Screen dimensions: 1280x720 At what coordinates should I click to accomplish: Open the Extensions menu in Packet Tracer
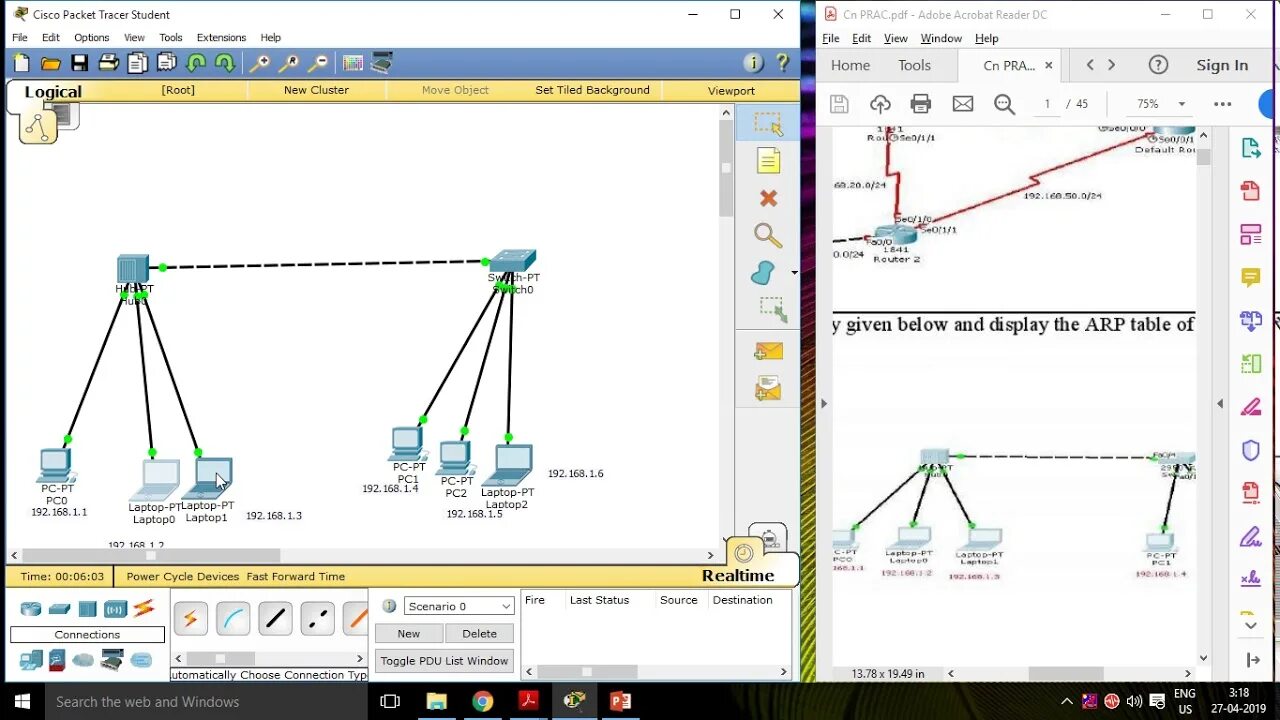tap(221, 37)
